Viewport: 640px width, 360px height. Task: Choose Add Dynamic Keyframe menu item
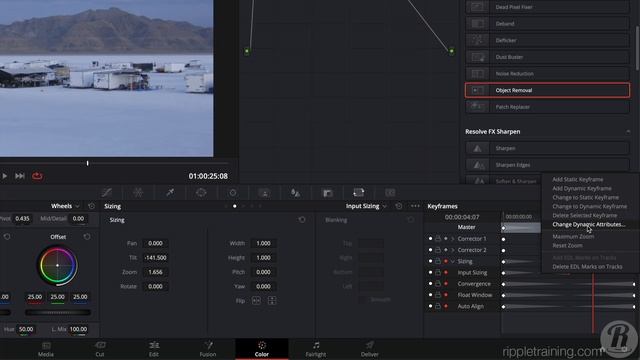pyautogui.click(x=582, y=188)
